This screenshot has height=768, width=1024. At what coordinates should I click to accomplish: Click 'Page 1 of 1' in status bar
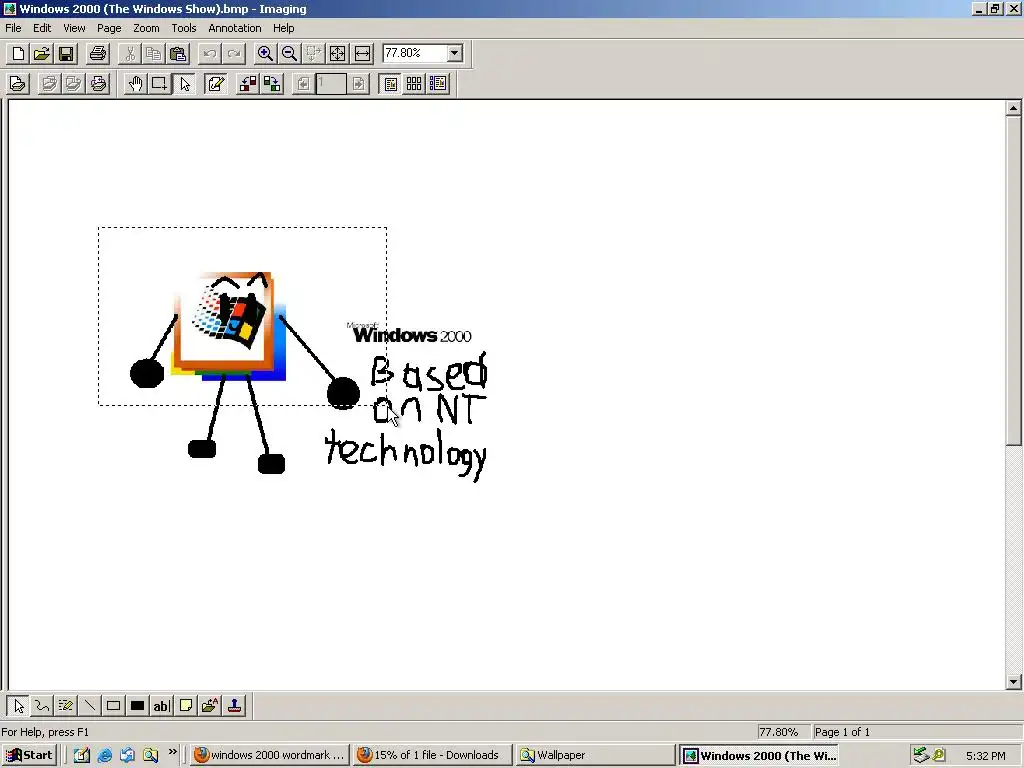pos(842,732)
